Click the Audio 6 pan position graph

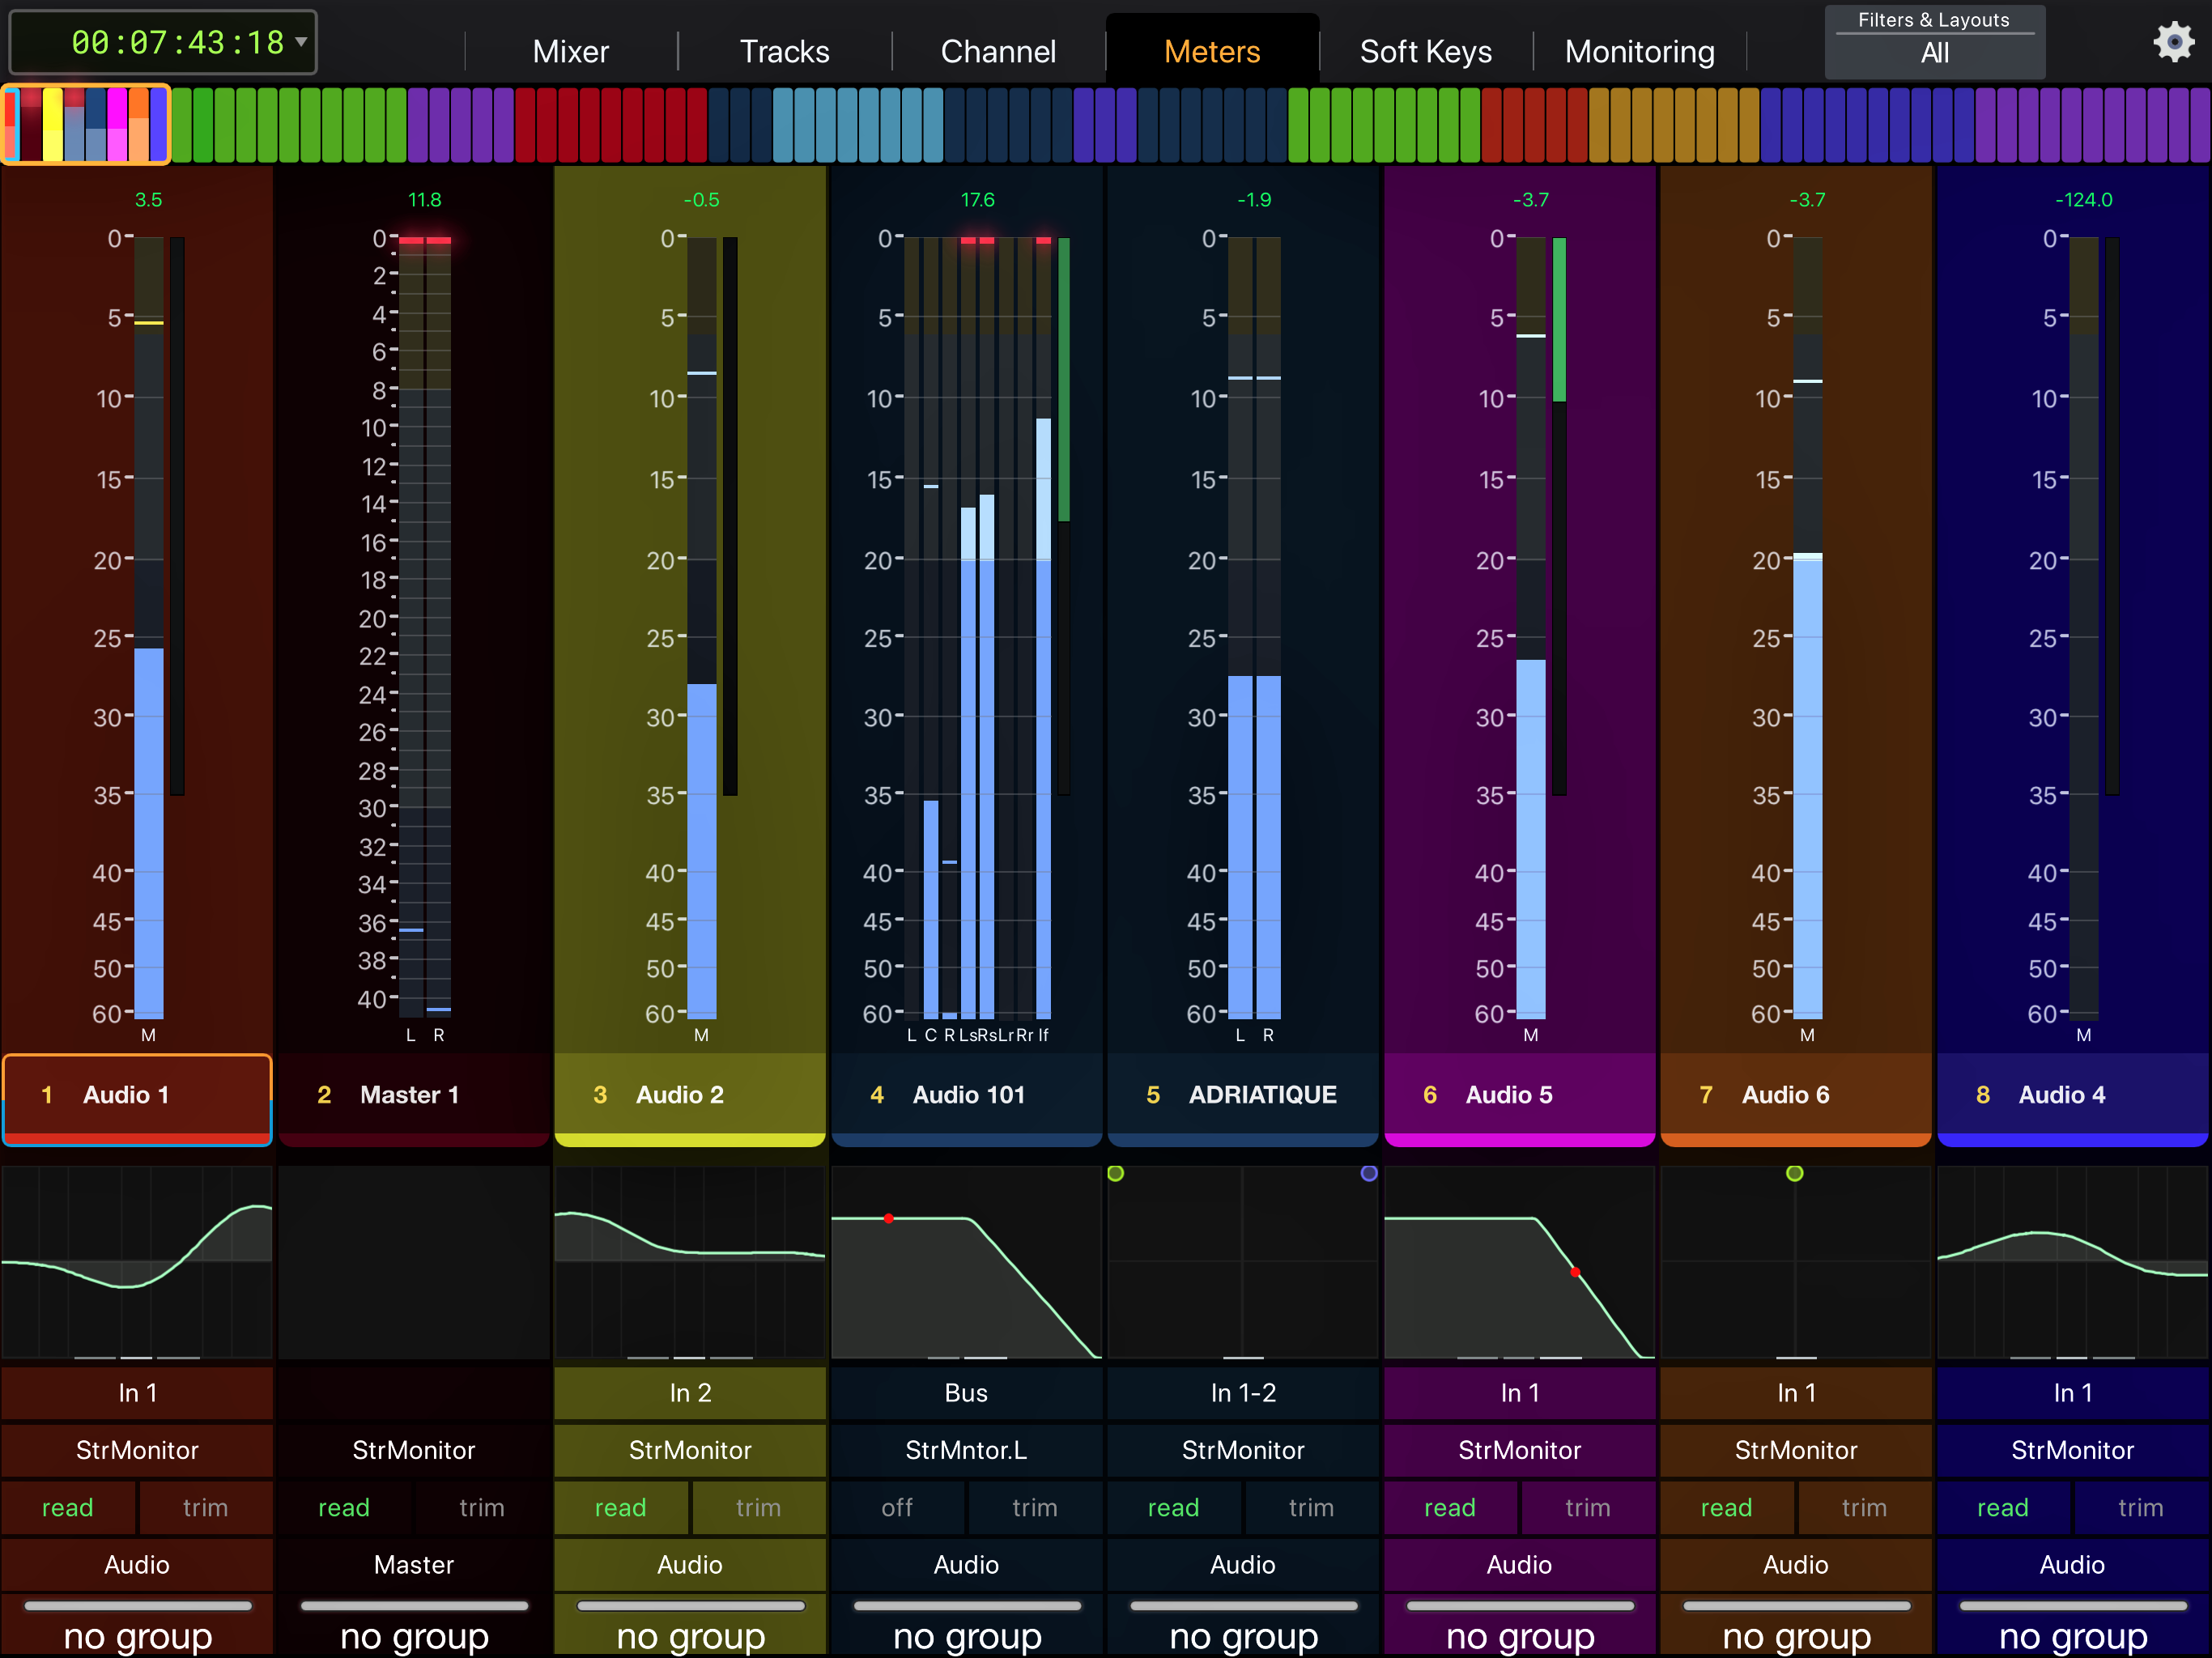coord(1796,1261)
